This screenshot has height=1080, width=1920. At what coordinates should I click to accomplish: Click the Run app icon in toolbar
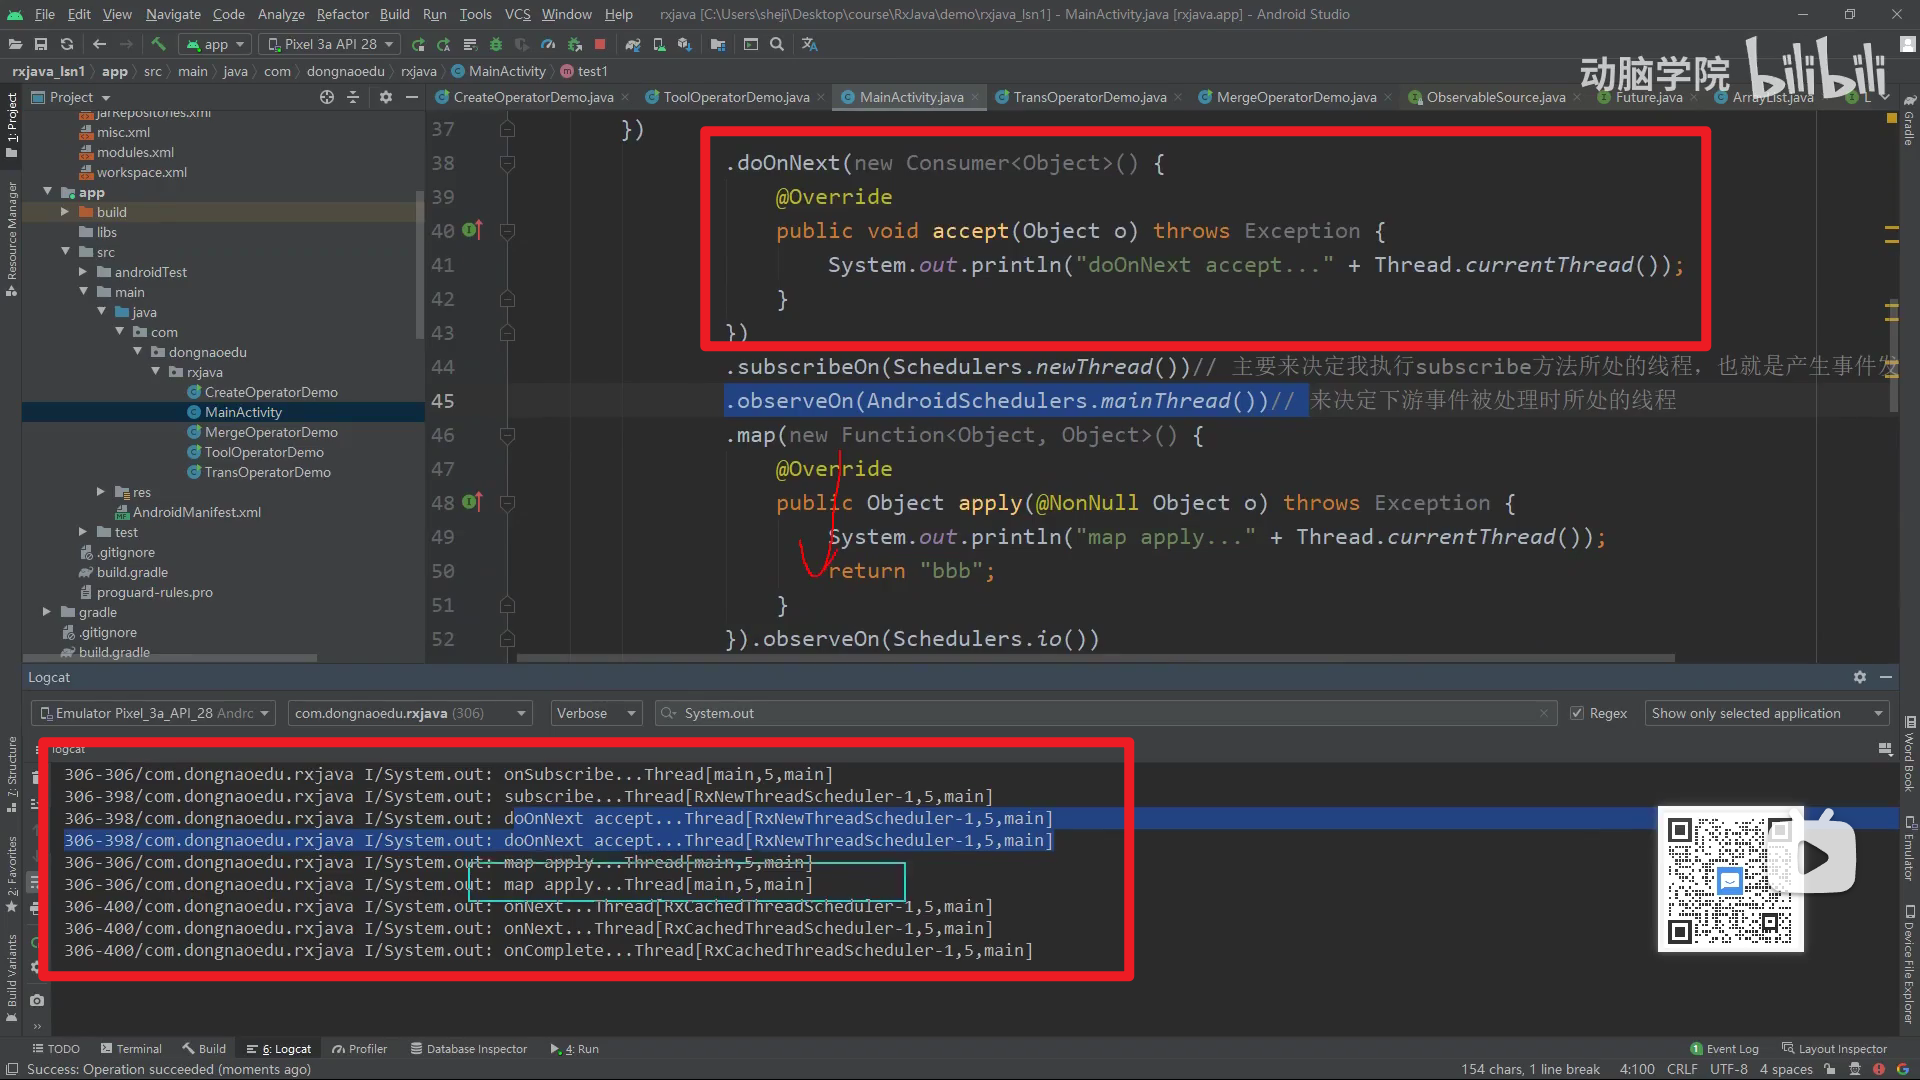tap(418, 44)
